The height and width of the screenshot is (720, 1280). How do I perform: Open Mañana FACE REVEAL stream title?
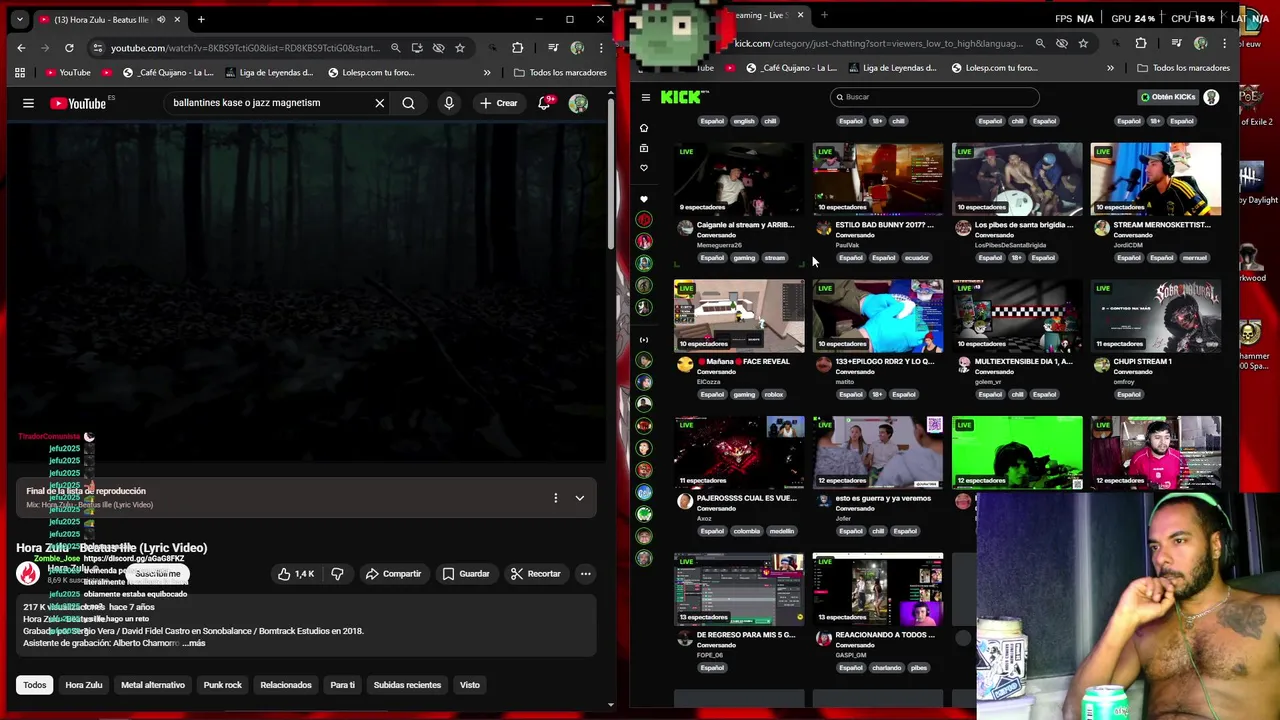743,361
